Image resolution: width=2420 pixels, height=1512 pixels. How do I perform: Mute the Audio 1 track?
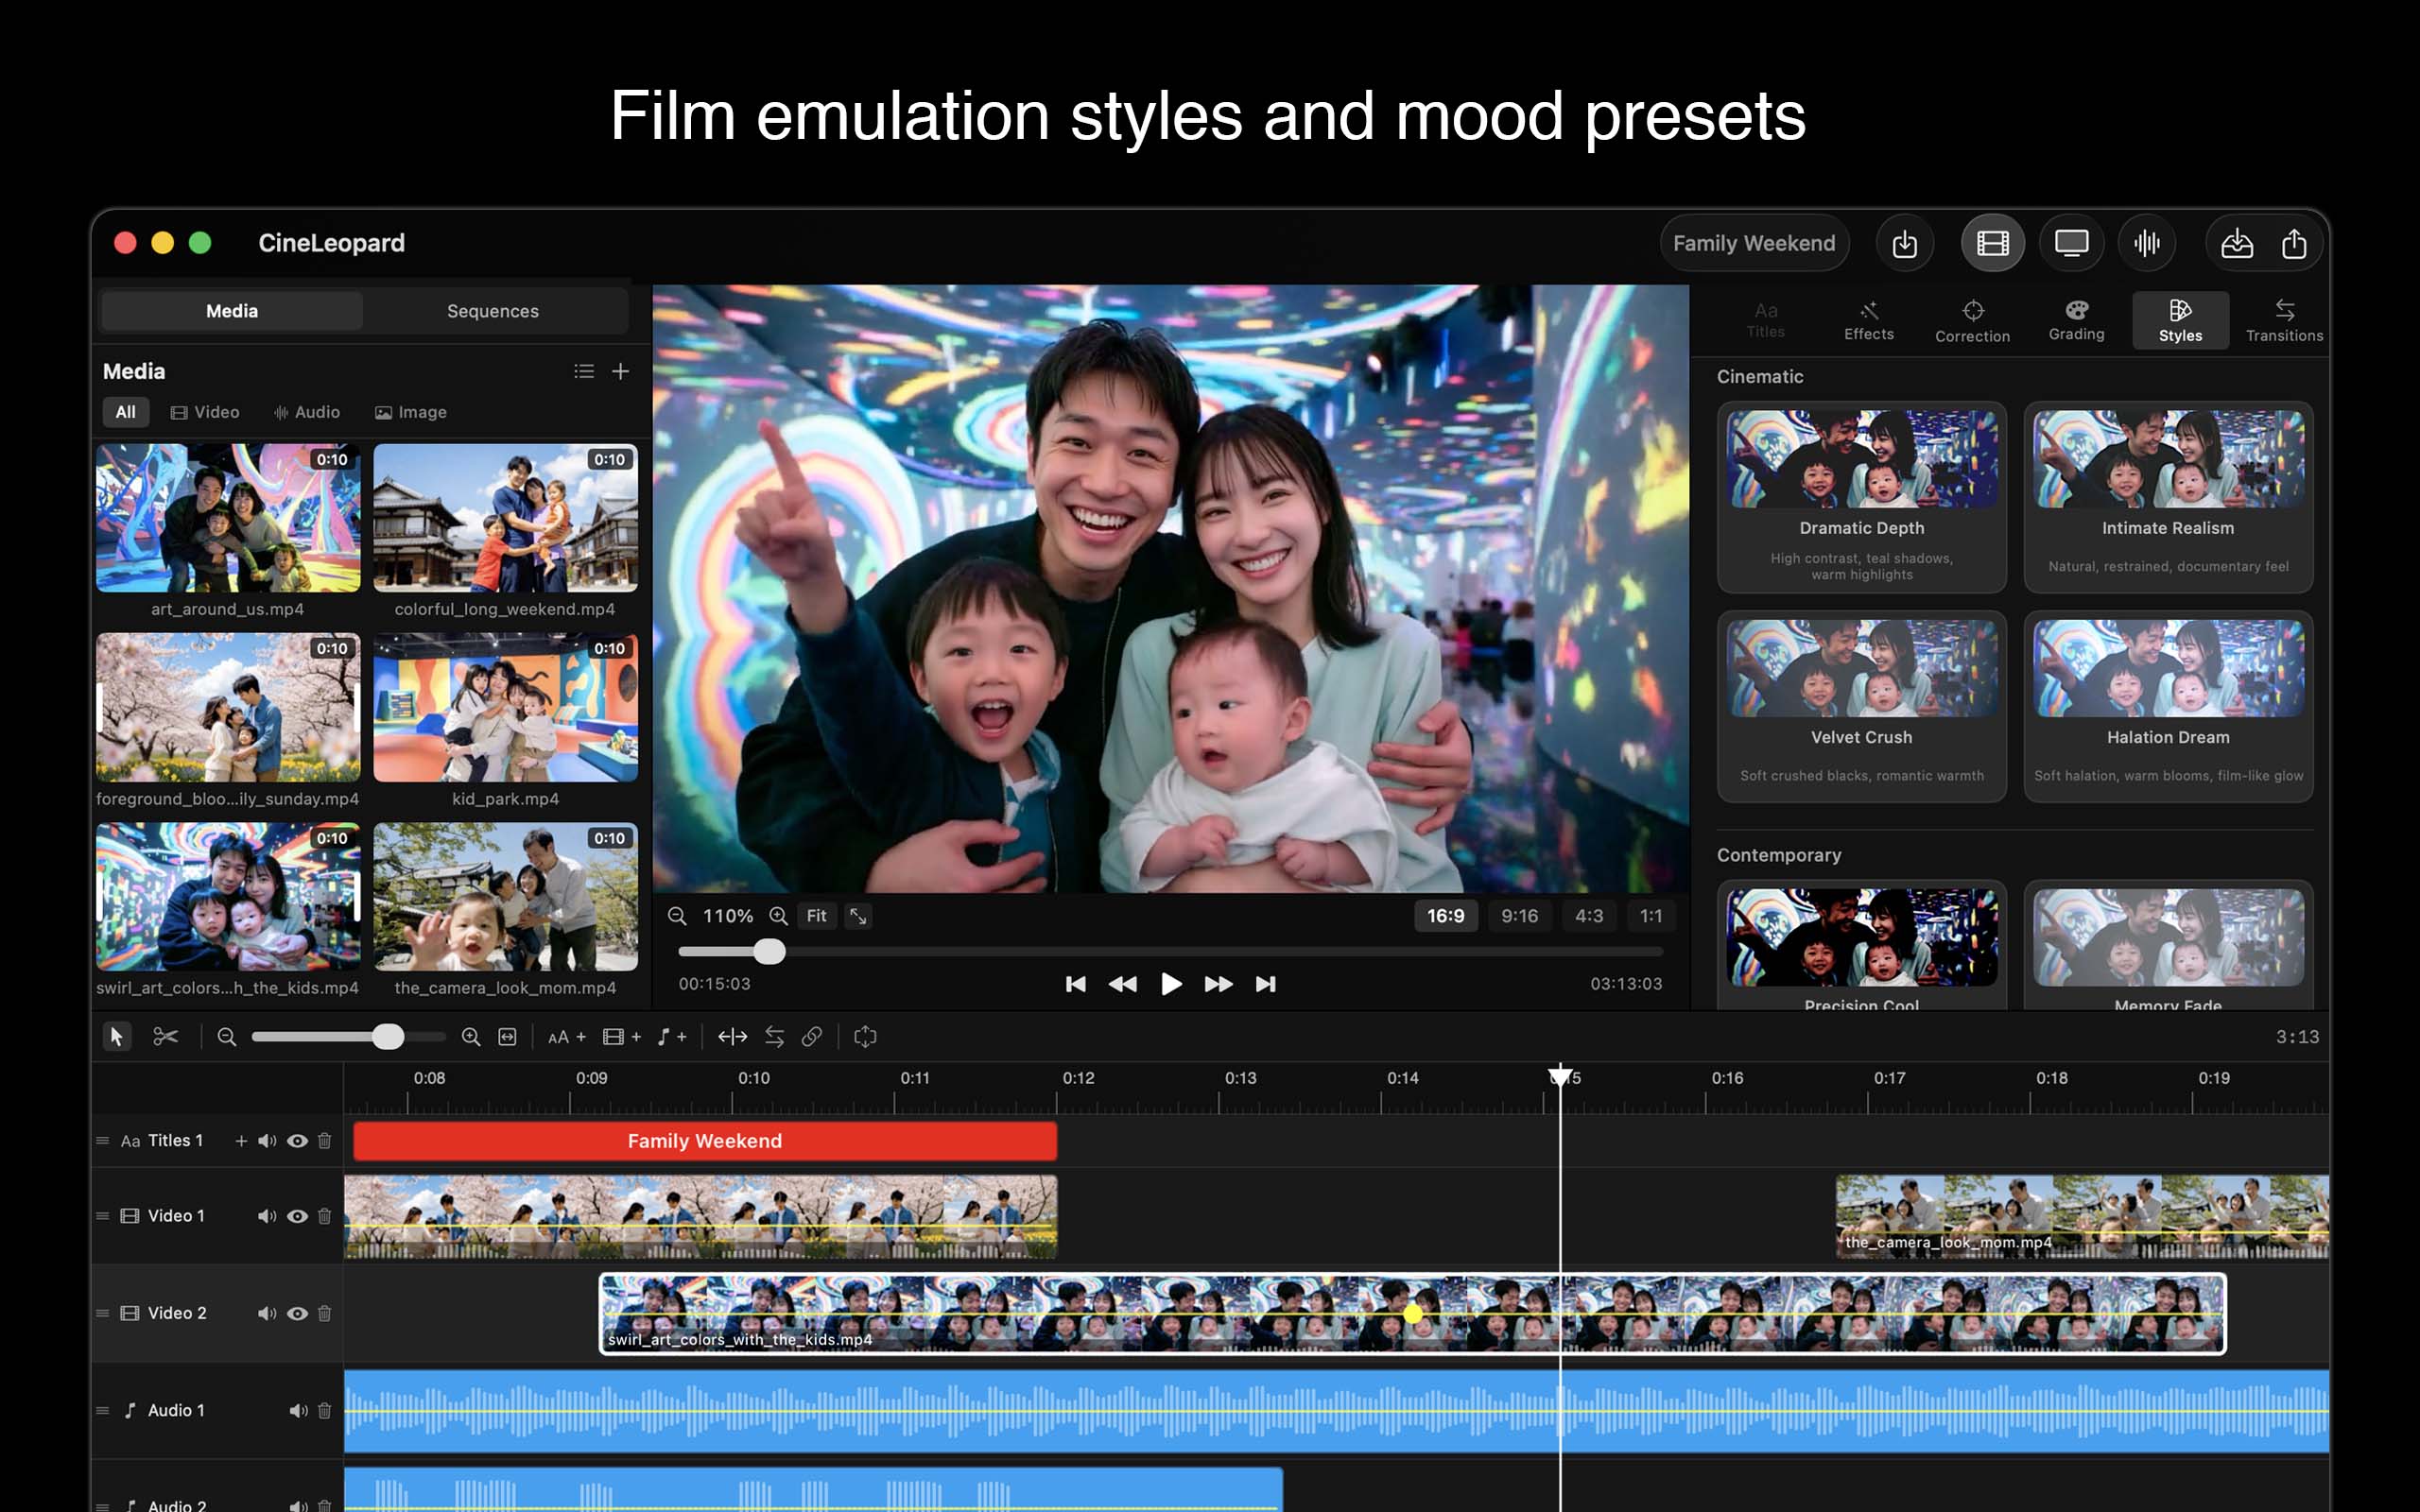pyautogui.click(x=296, y=1410)
